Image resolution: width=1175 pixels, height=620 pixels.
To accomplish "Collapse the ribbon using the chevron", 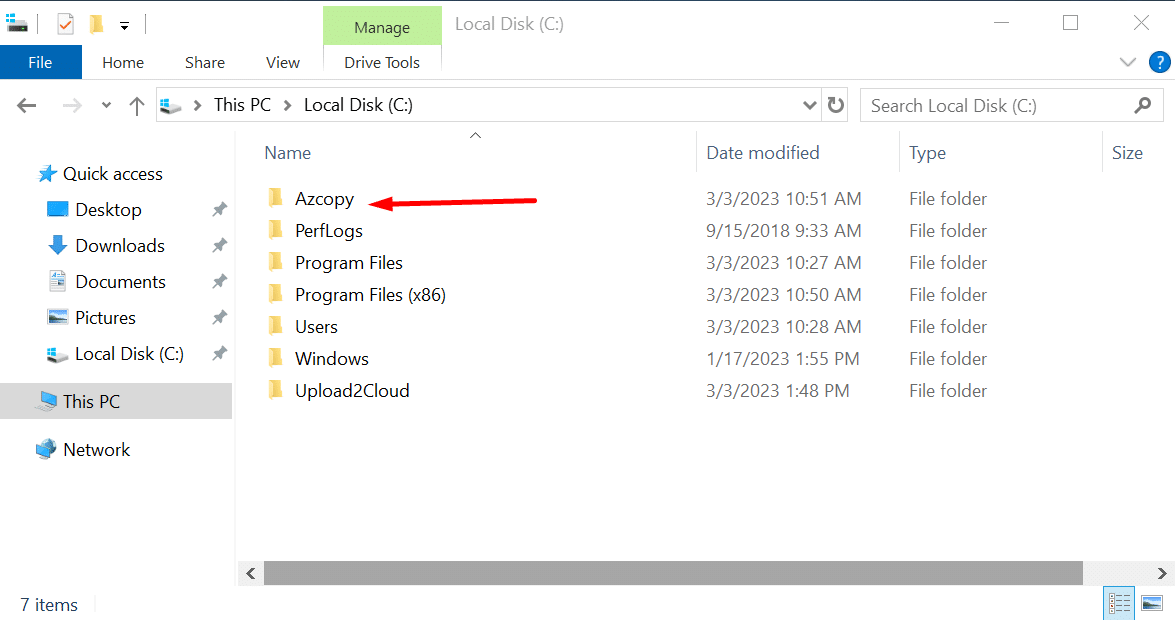I will pyautogui.click(x=1127, y=61).
